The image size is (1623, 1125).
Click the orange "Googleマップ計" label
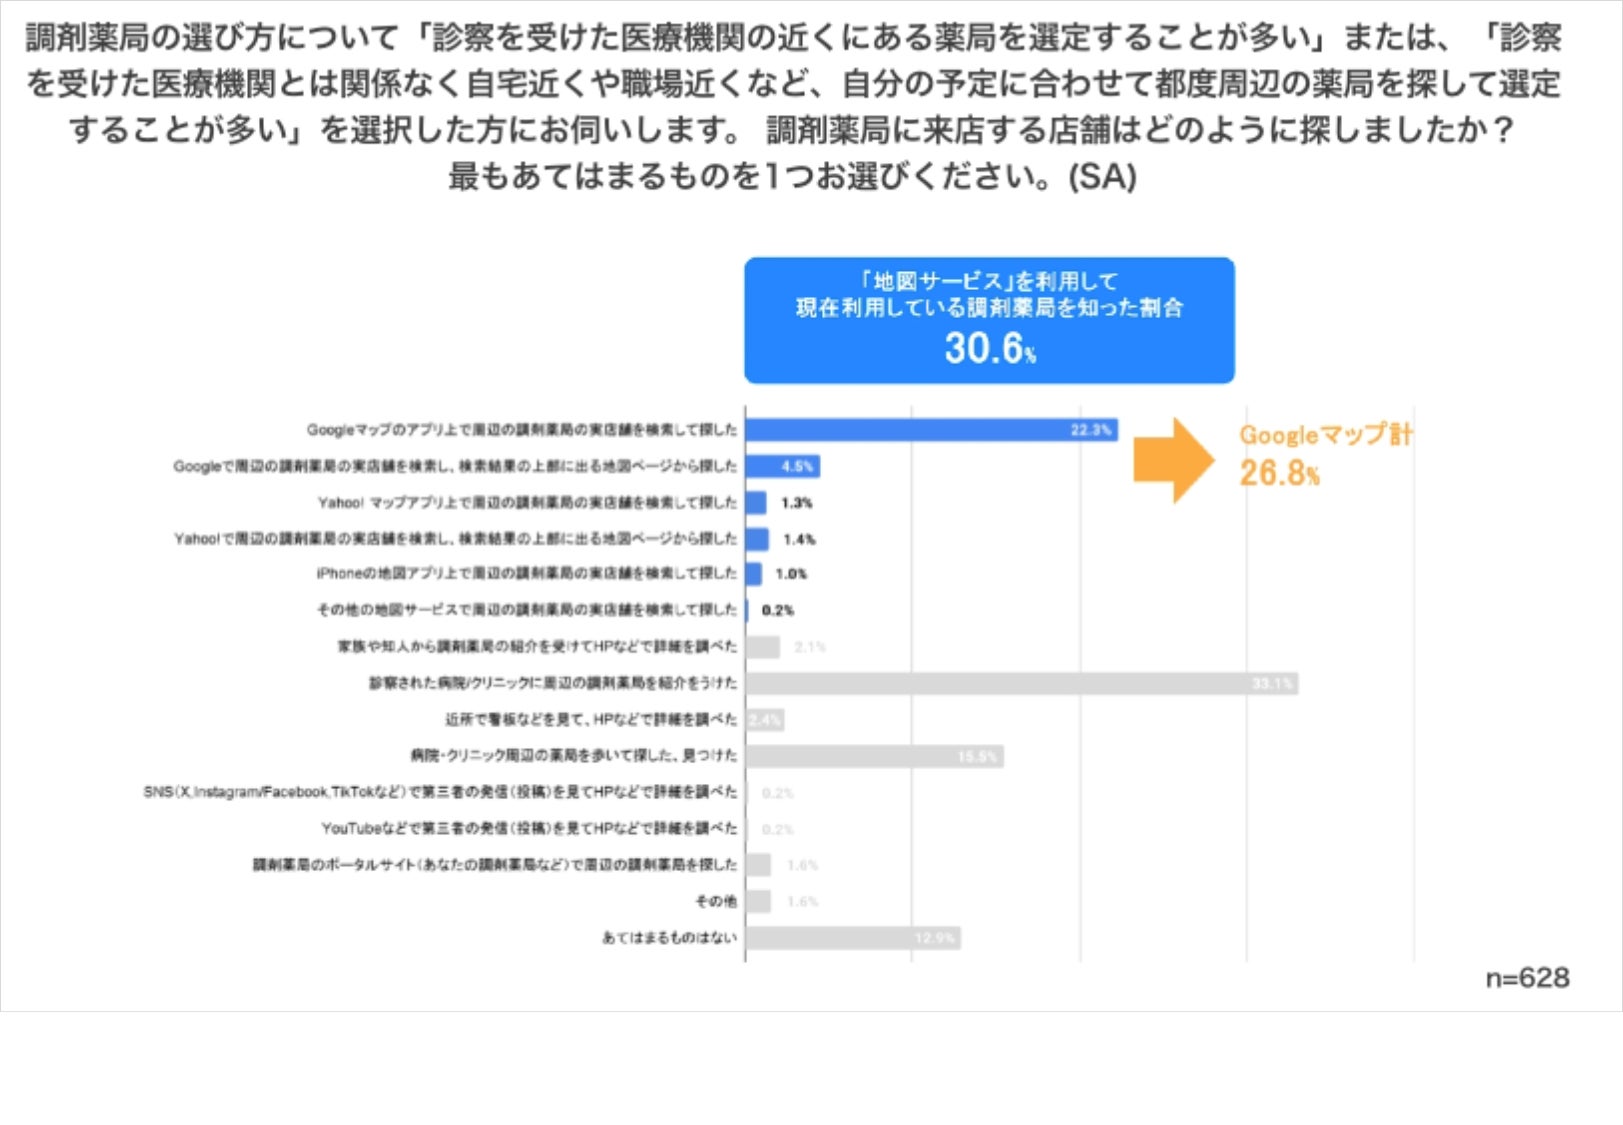(1325, 435)
